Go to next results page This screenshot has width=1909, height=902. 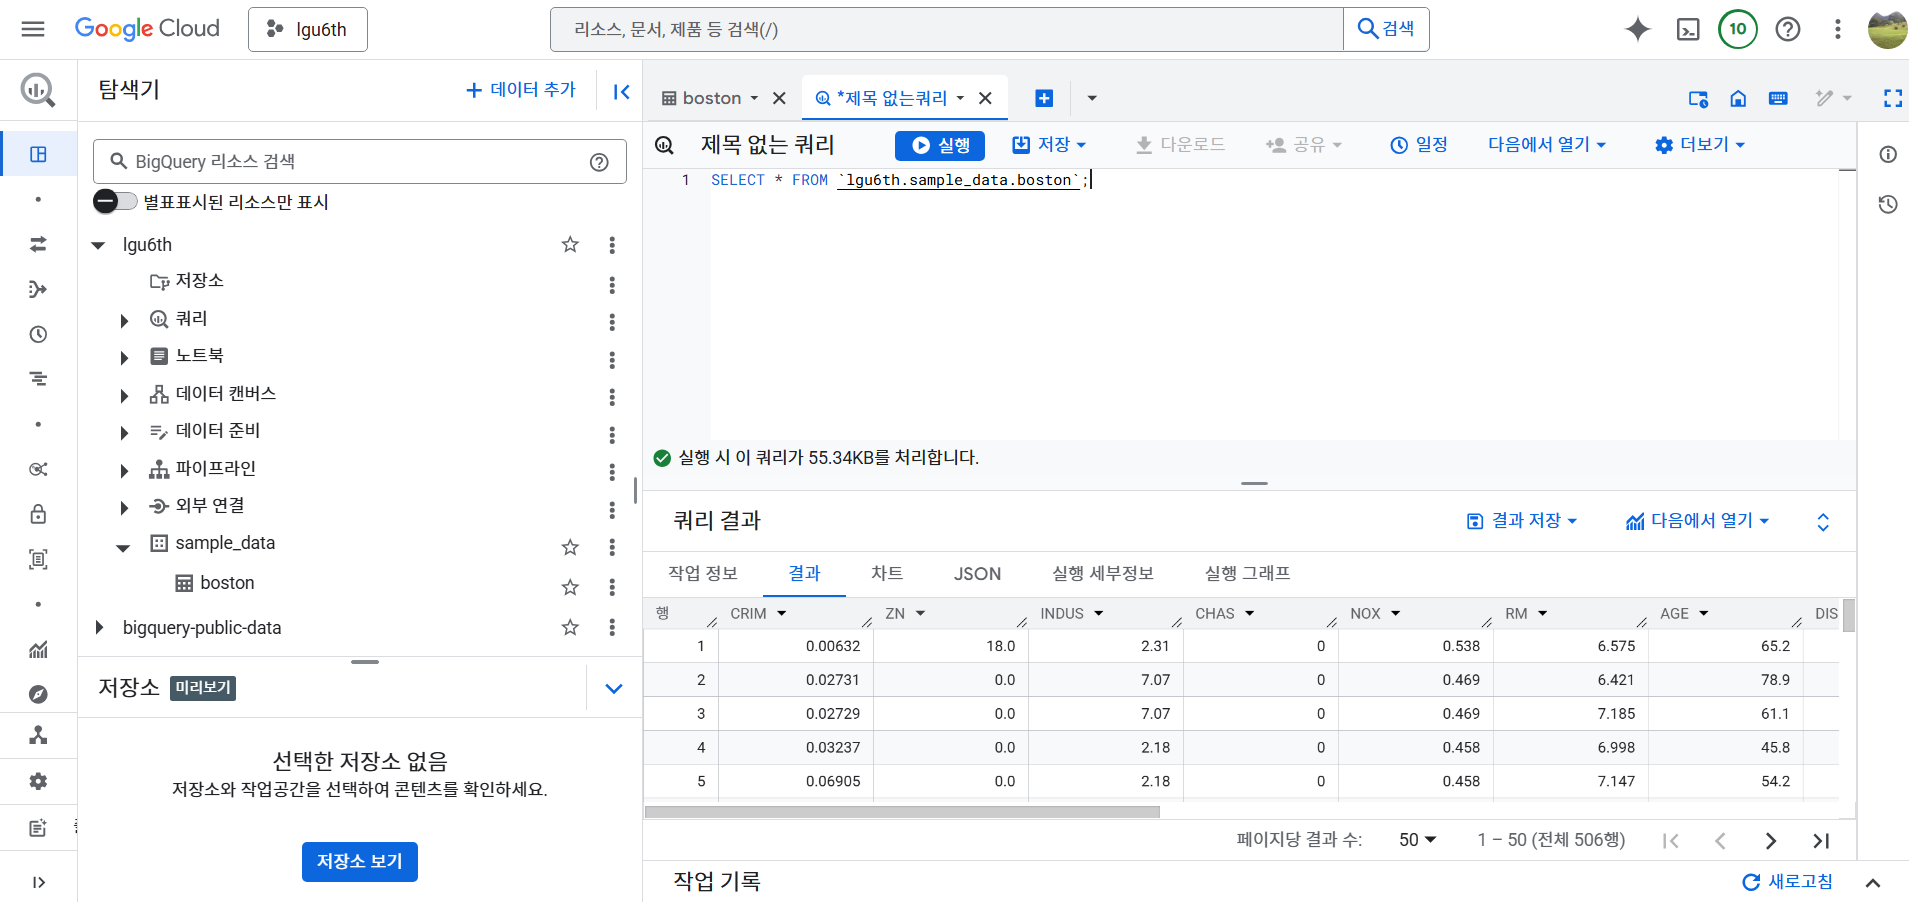[1771, 841]
